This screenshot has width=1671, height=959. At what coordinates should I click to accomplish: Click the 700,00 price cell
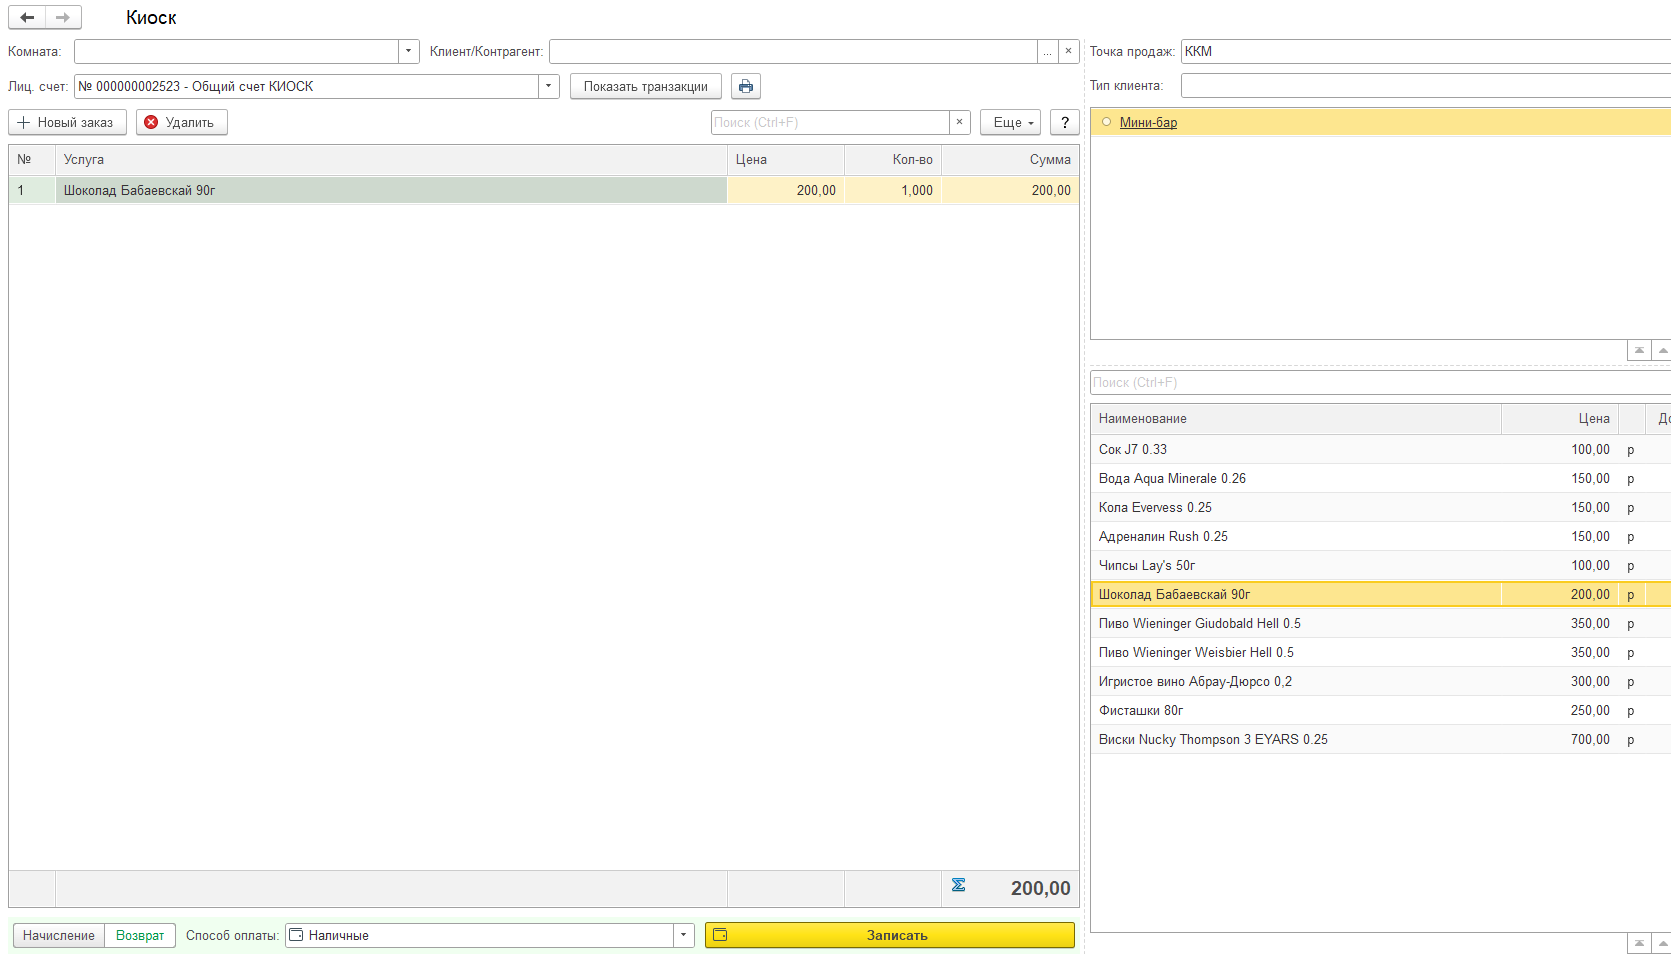click(x=1560, y=739)
